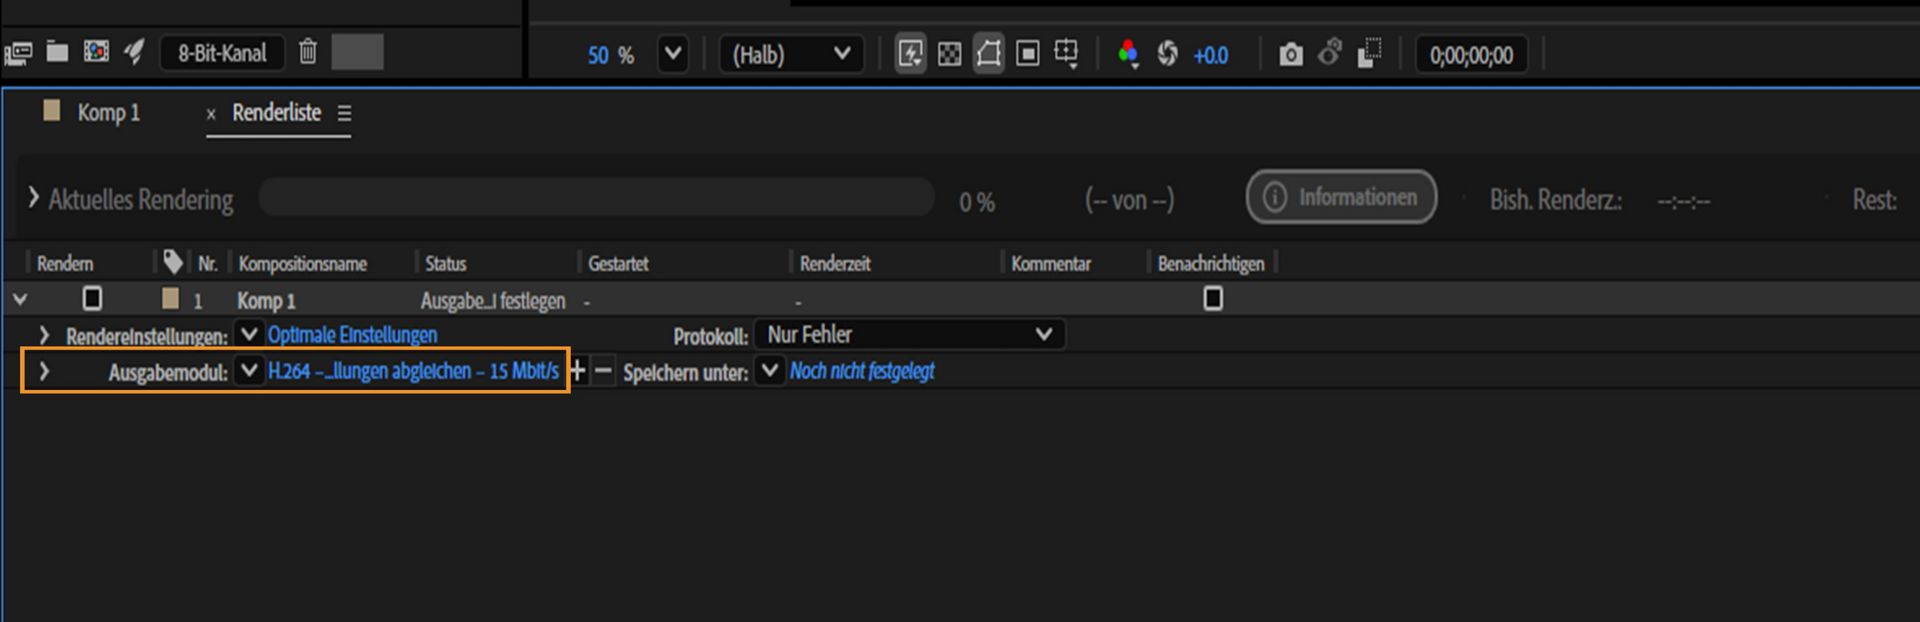
Task: Expand the Rendereinstellungen details
Action: point(44,334)
